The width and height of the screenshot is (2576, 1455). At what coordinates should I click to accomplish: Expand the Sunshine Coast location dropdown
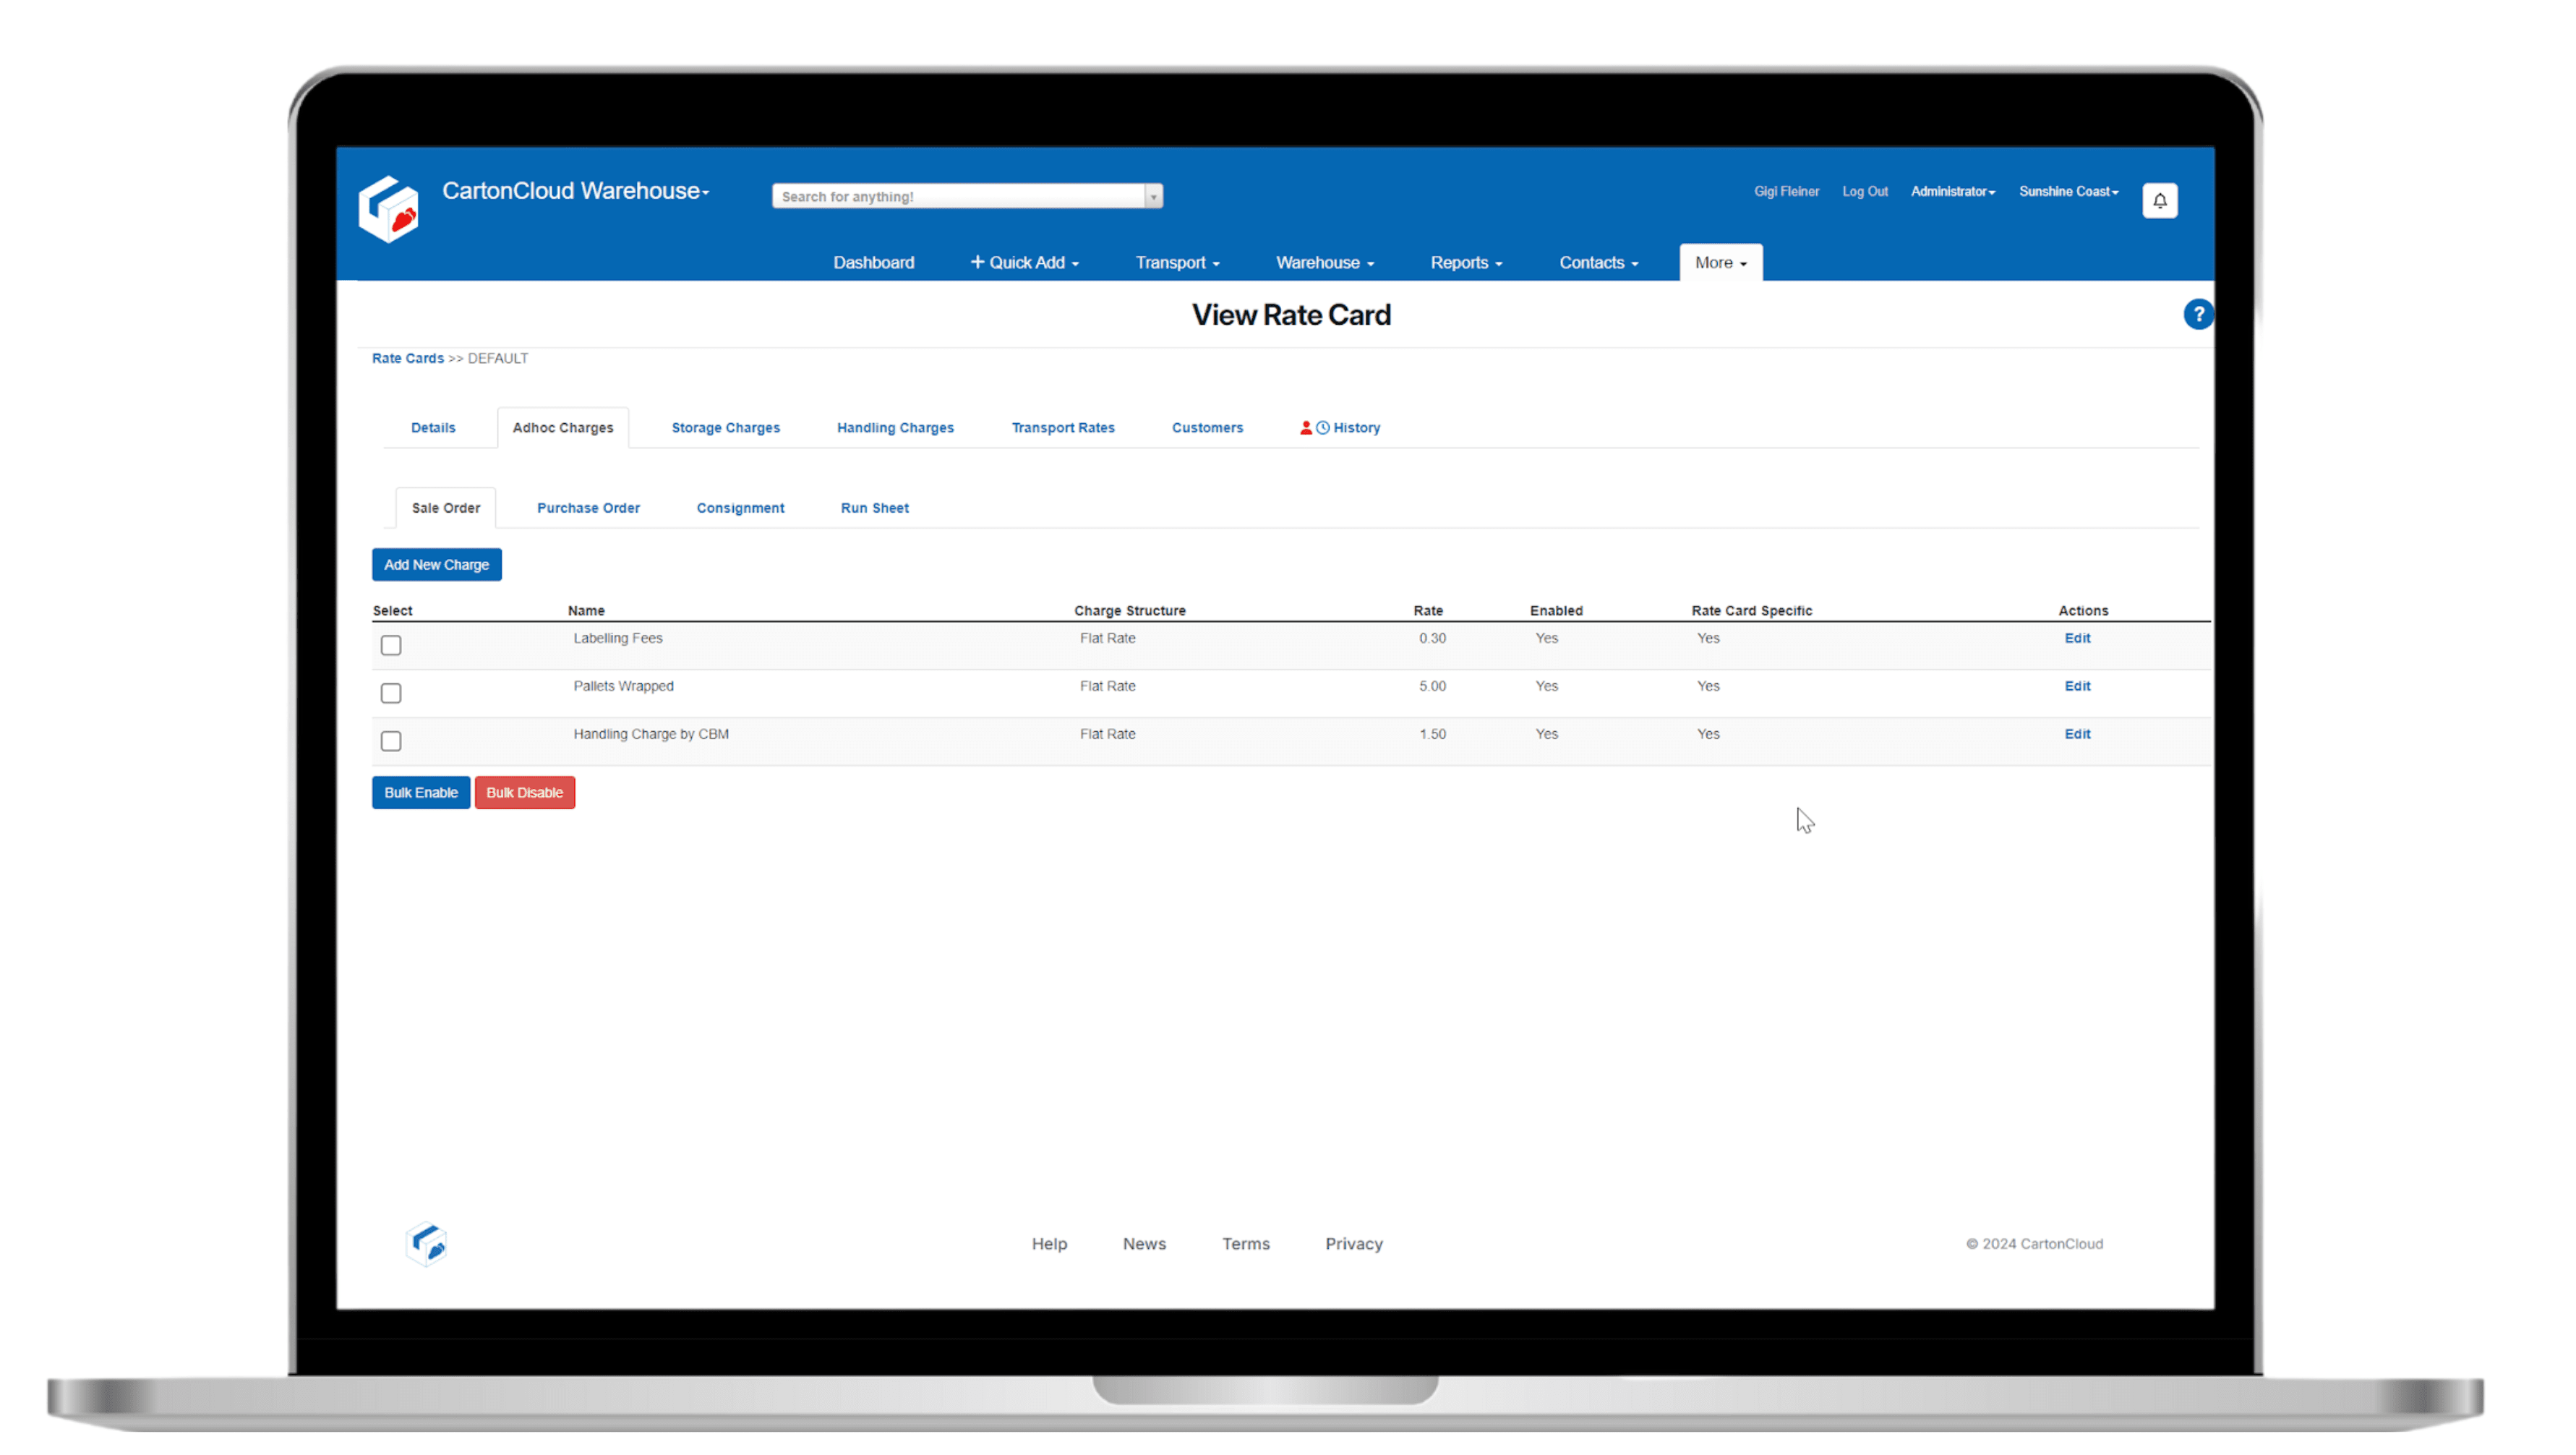point(2068,191)
